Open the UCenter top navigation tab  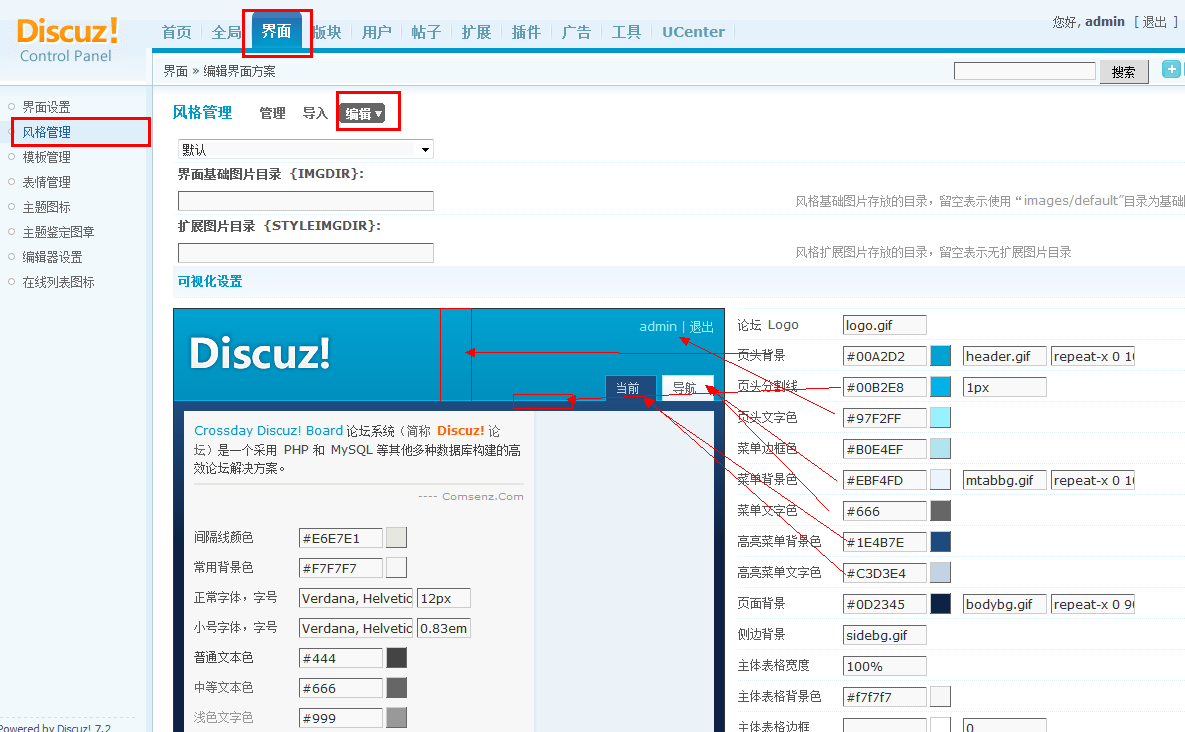693,32
